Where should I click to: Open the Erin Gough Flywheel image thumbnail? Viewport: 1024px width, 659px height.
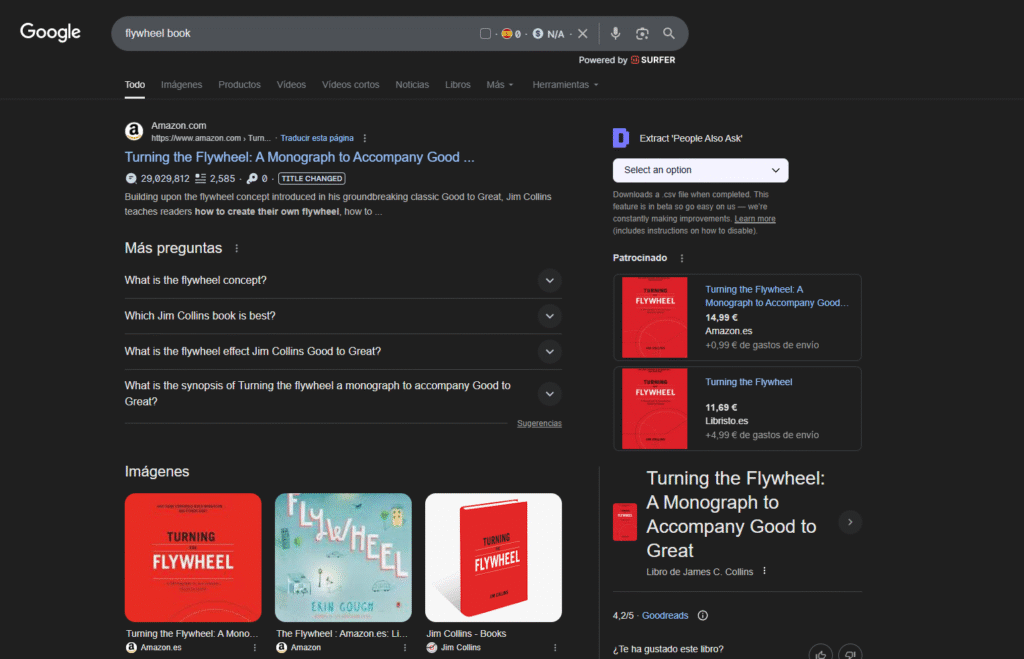point(343,557)
